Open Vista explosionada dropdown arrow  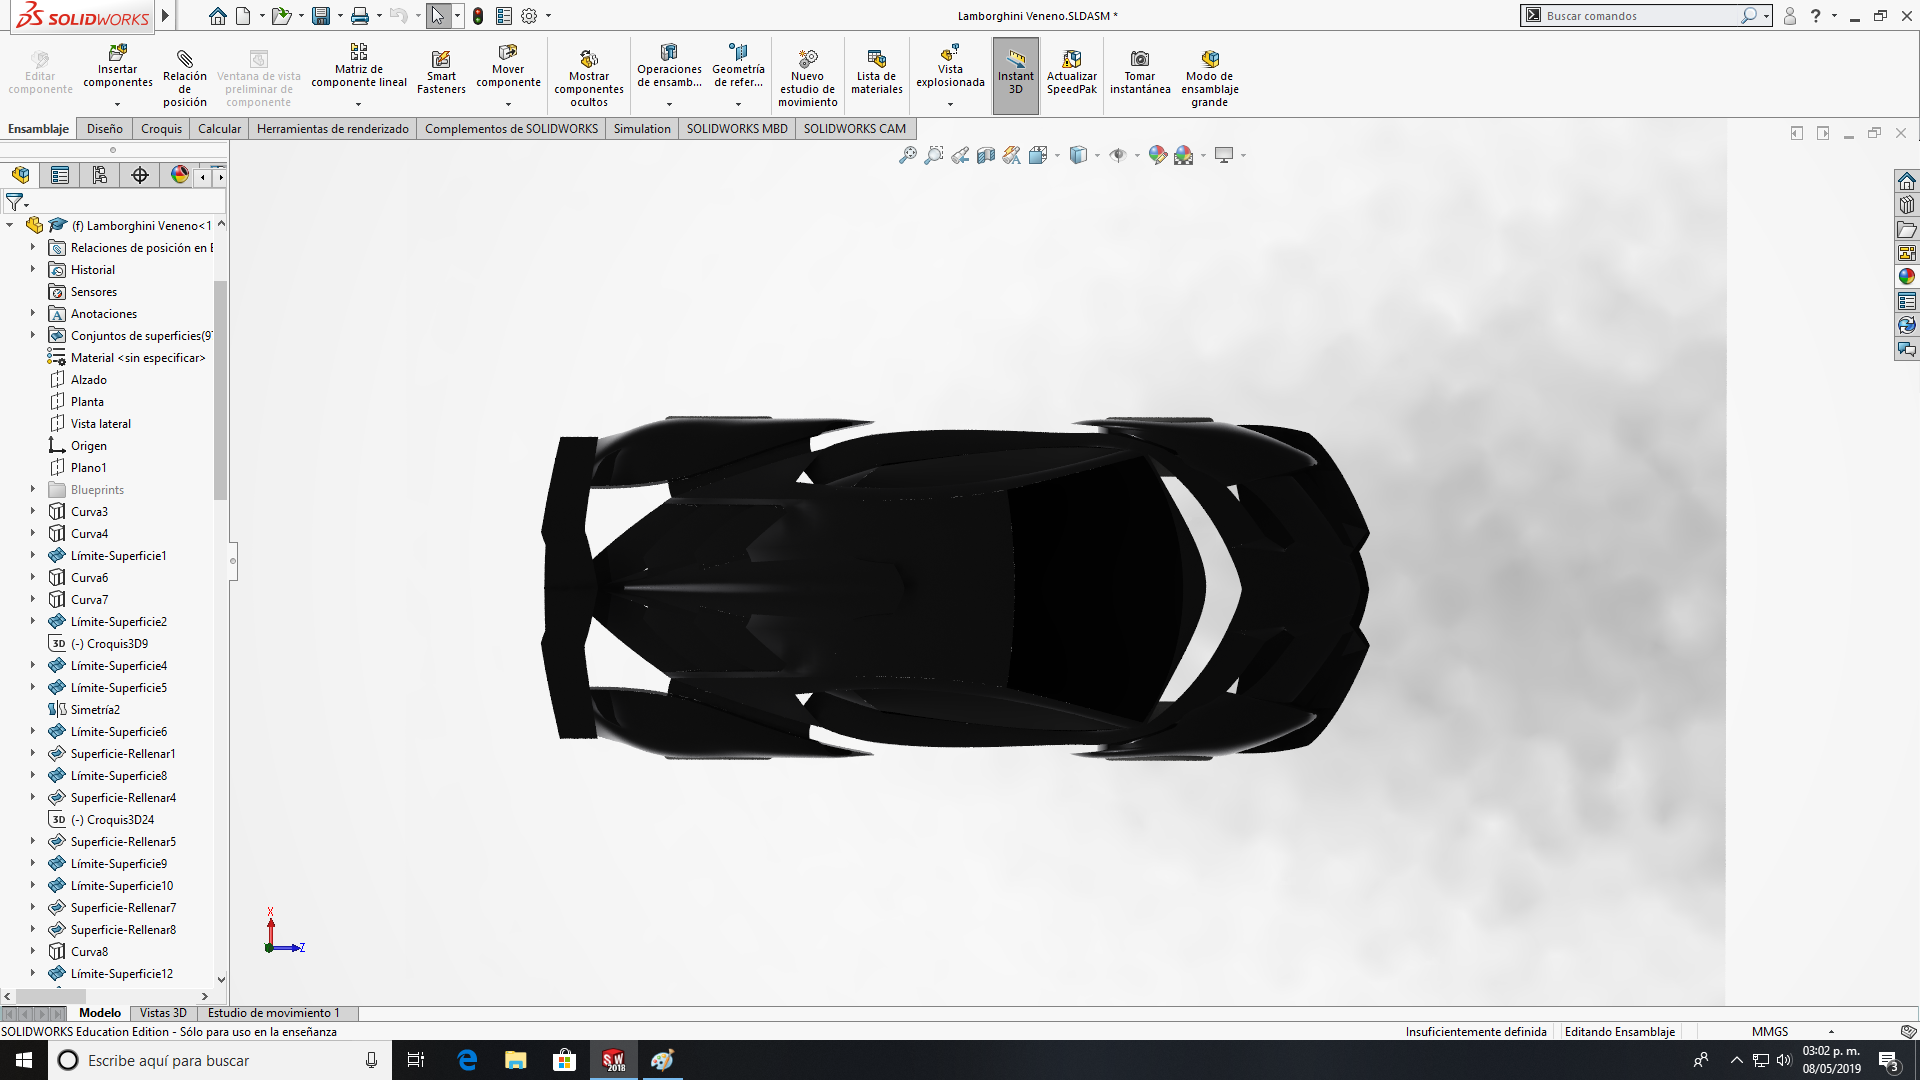point(950,104)
